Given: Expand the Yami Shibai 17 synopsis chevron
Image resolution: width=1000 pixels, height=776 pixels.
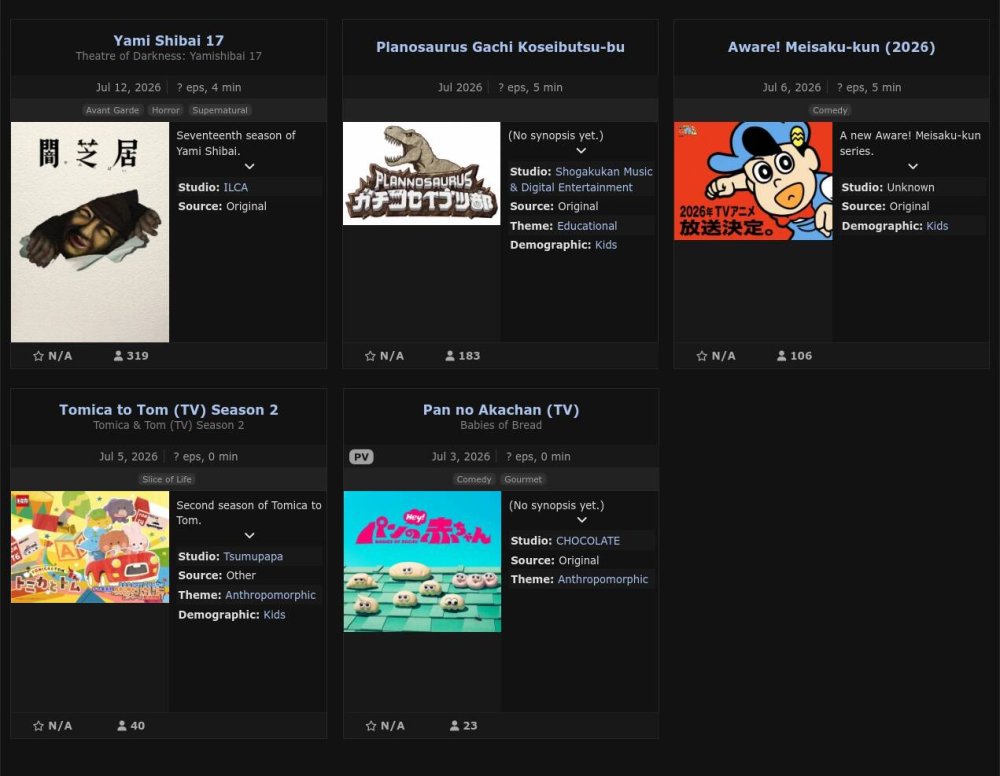Looking at the screenshot, I should tap(249, 166).
